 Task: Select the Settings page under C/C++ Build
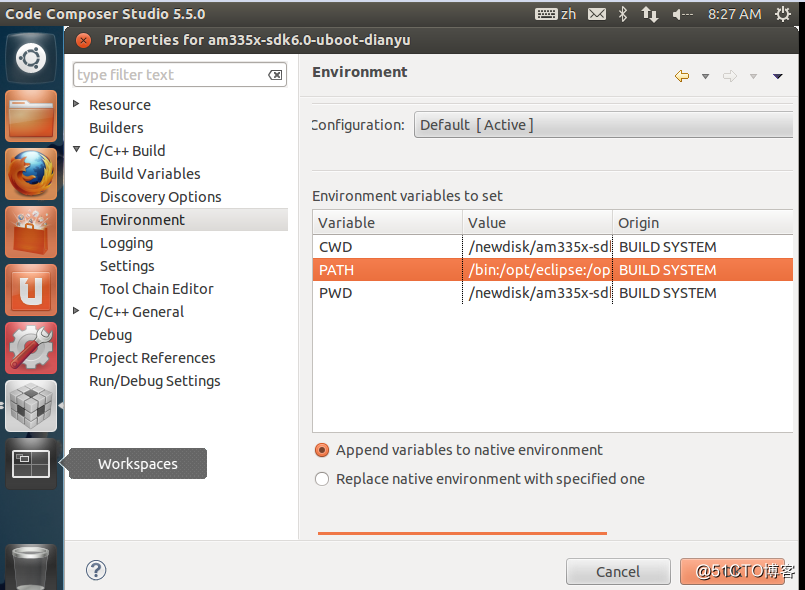coord(127,266)
